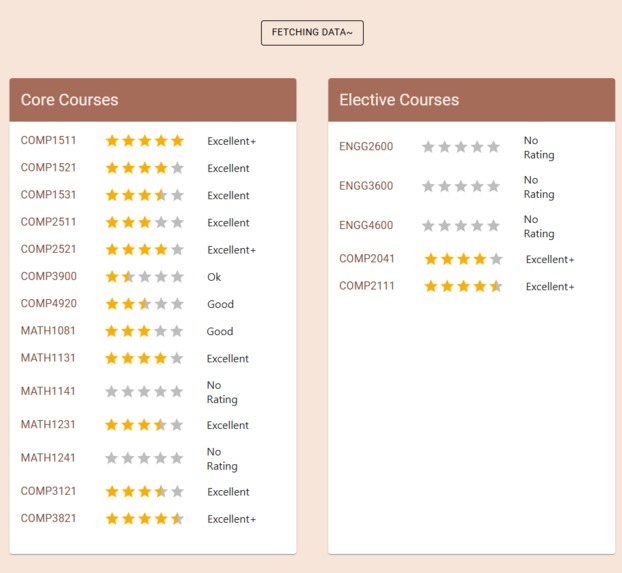The image size is (622, 573).
Task: Click the half-filled fifth star for COMP2111
Action: point(496,286)
